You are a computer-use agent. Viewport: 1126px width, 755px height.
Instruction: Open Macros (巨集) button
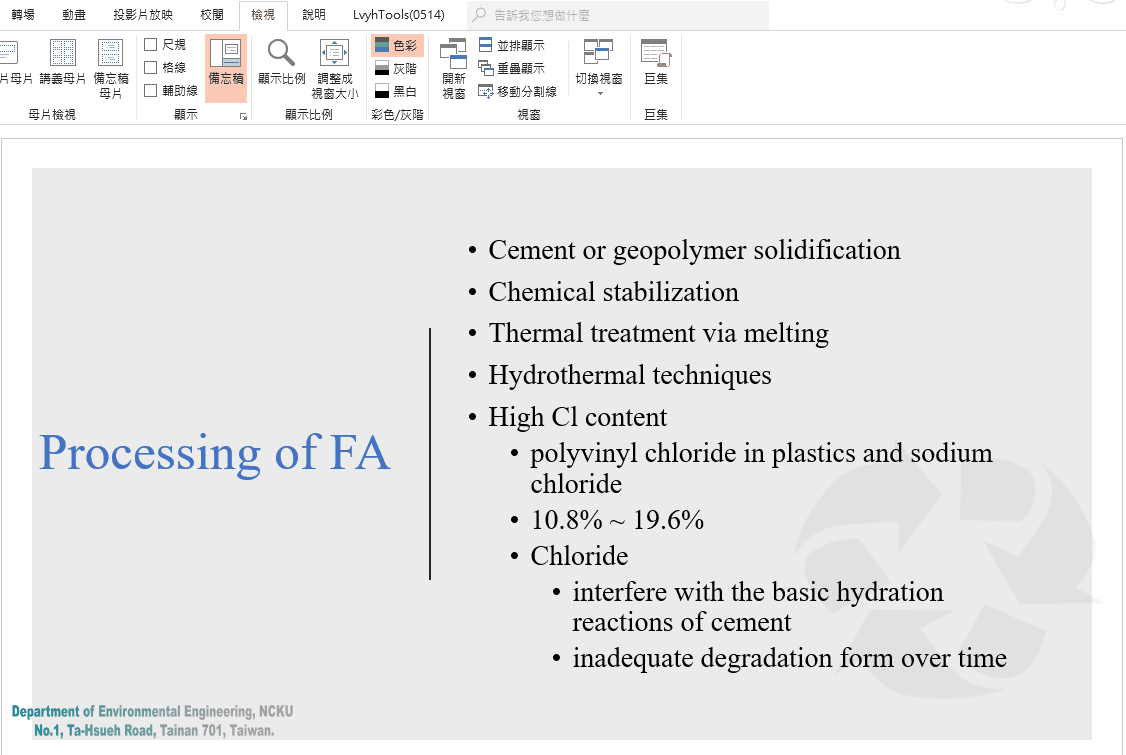click(655, 62)
